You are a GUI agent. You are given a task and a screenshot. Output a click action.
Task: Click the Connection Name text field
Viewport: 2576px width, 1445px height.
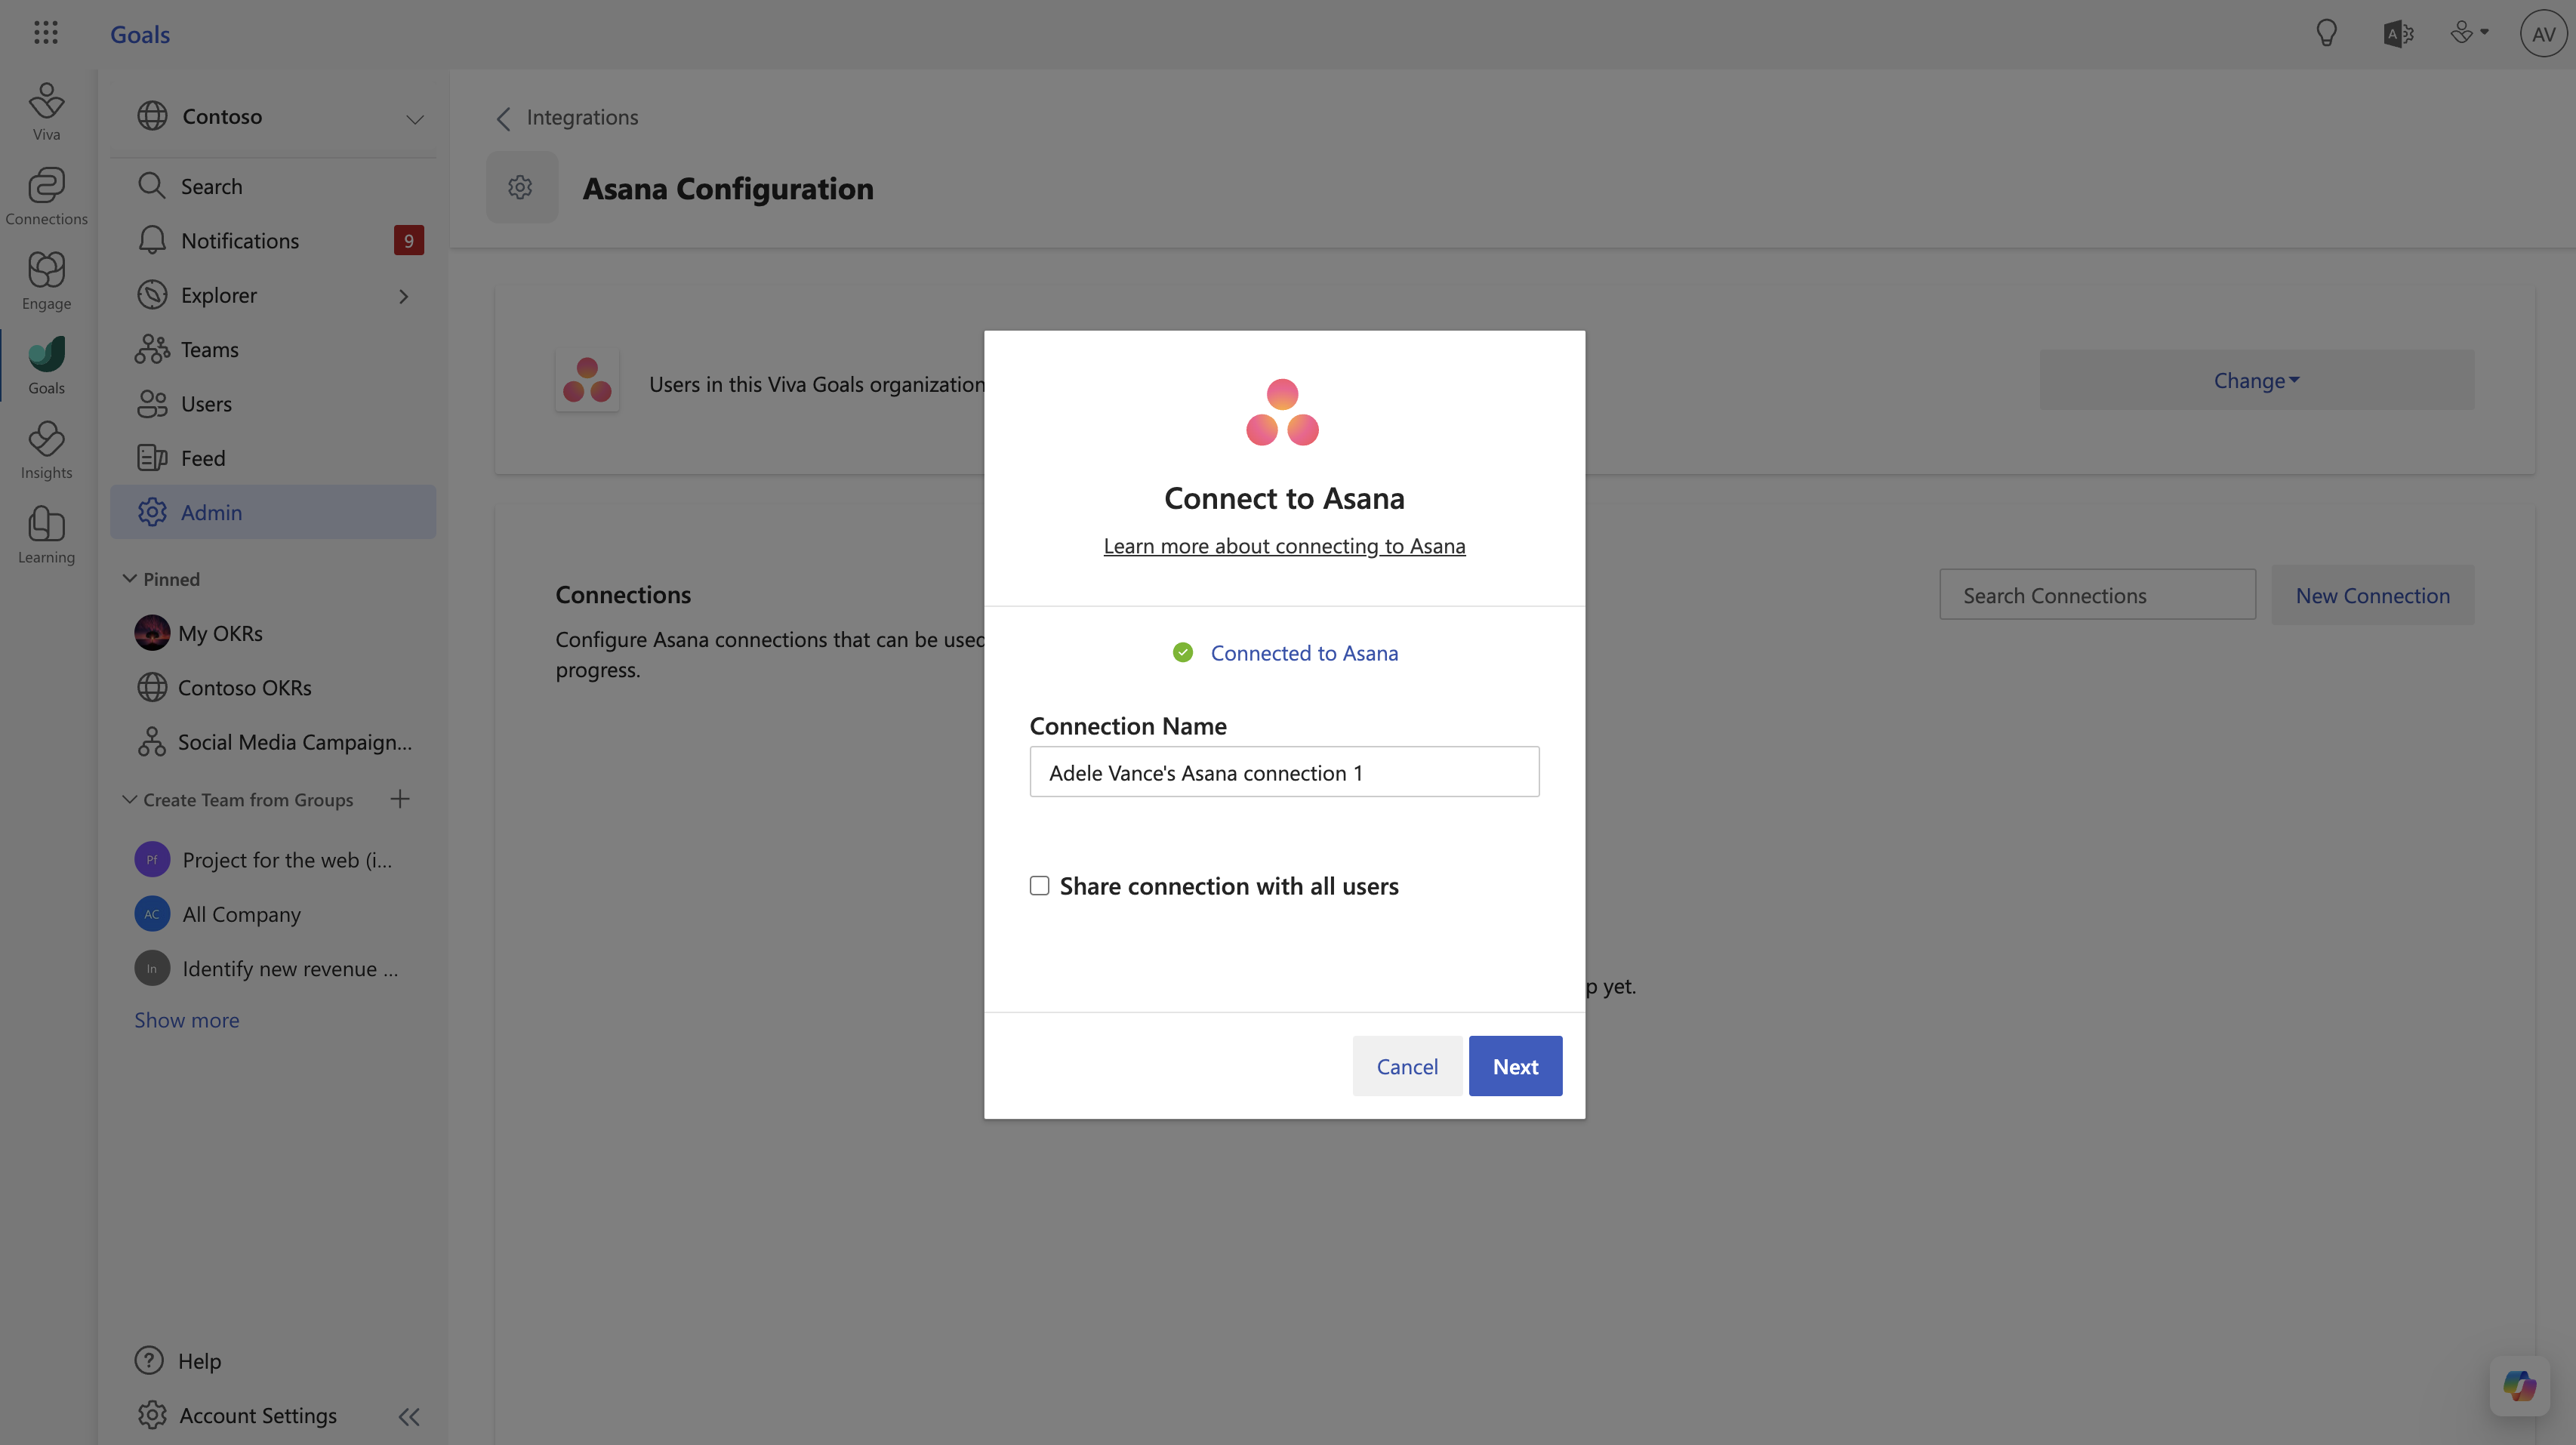pos(1284,772)
